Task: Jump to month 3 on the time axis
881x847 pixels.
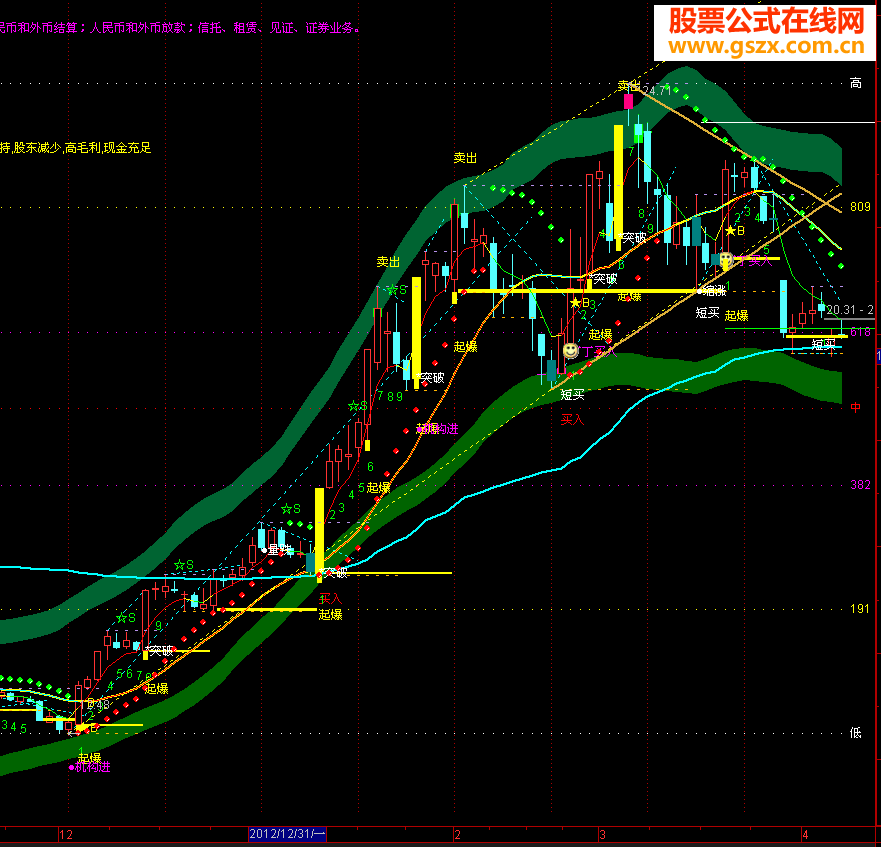Action: pos(602,835)
